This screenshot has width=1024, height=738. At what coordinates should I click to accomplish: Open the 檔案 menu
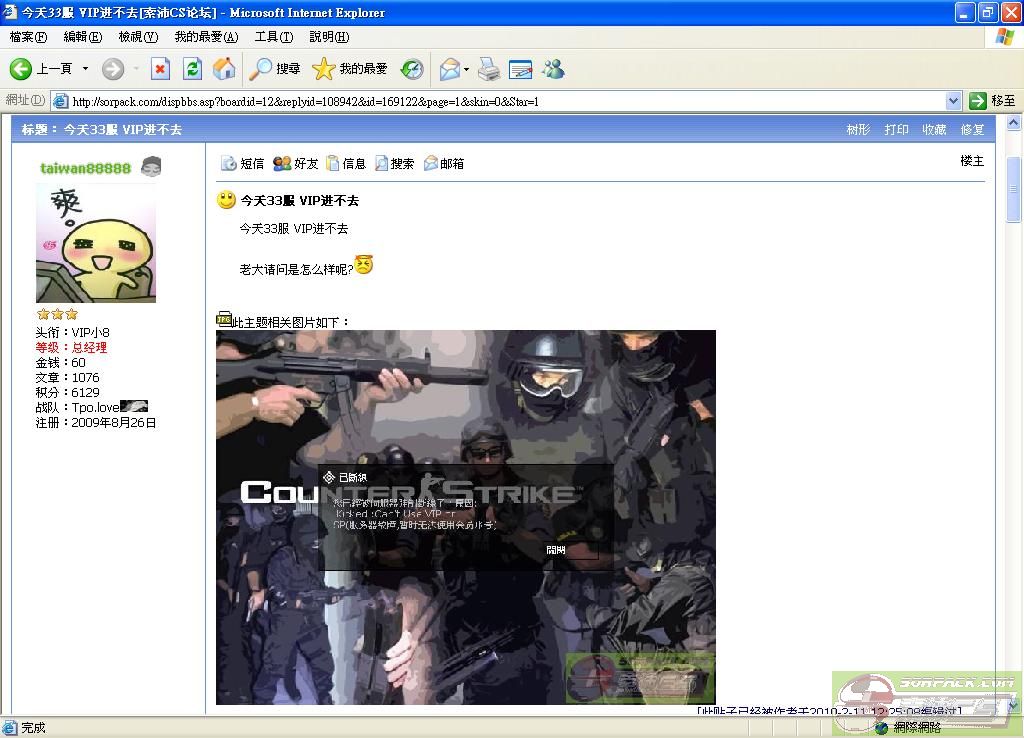(x=28, y=37)
